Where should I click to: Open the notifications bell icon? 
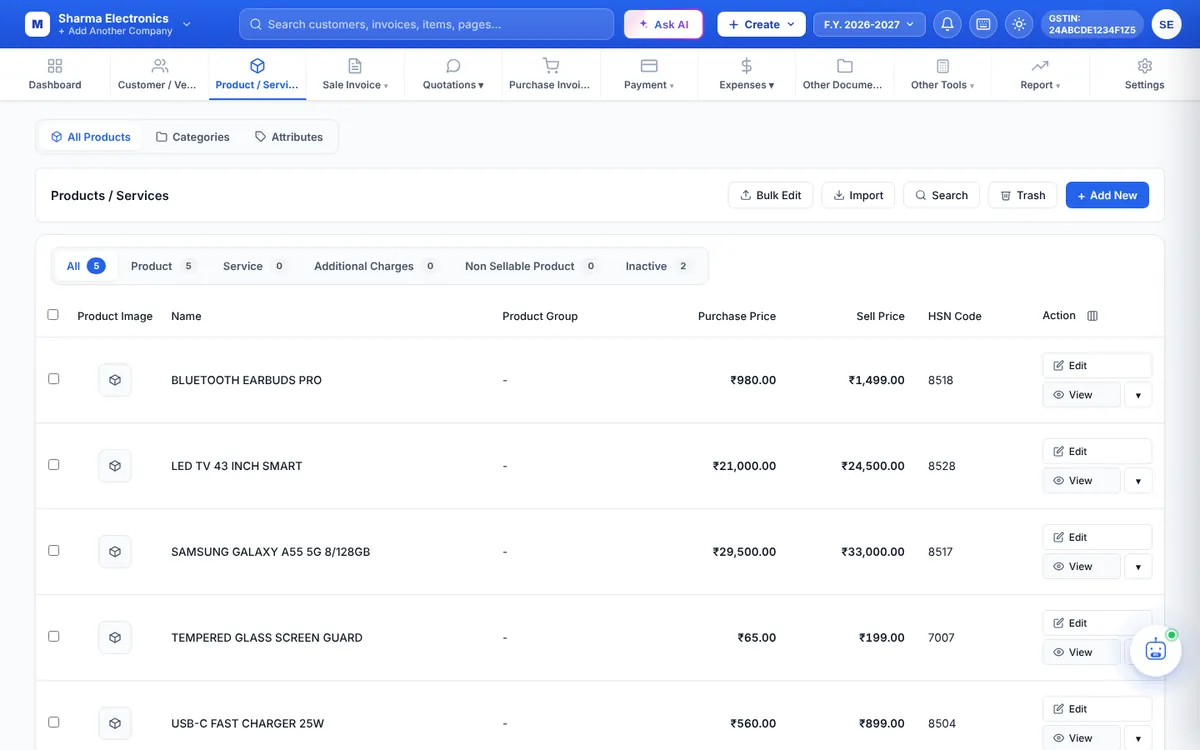coord(948,24)
